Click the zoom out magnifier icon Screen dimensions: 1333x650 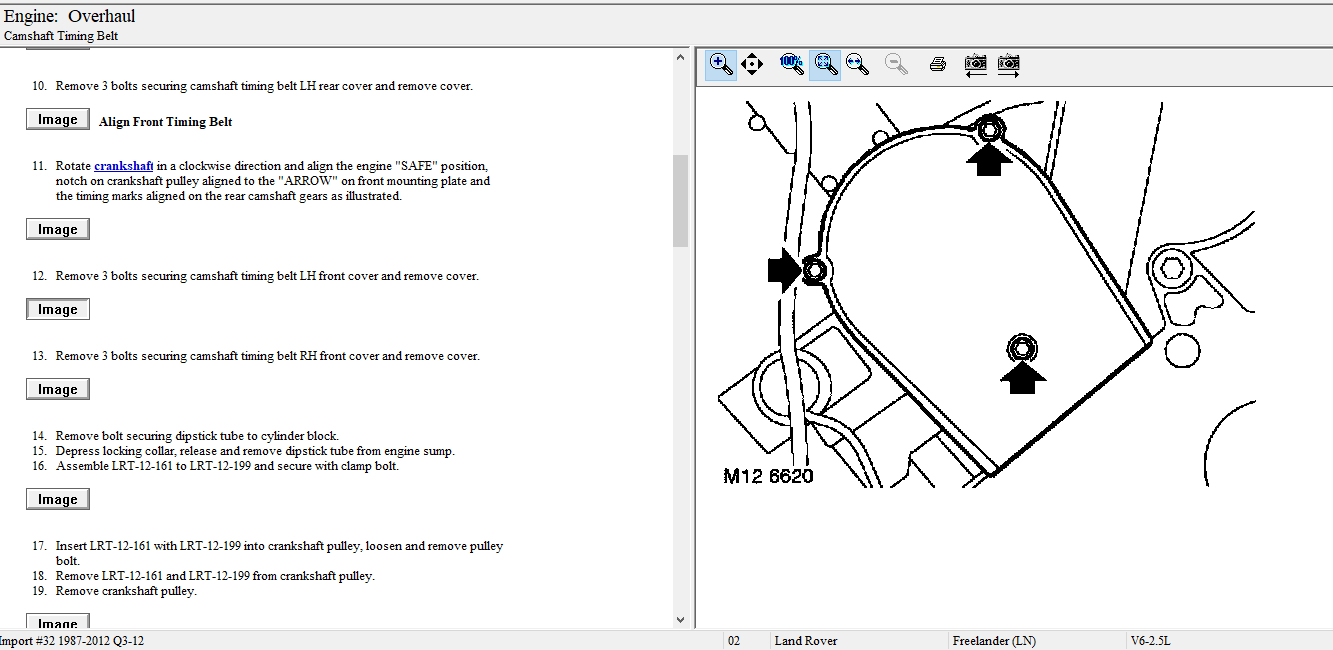coord(896,65)
